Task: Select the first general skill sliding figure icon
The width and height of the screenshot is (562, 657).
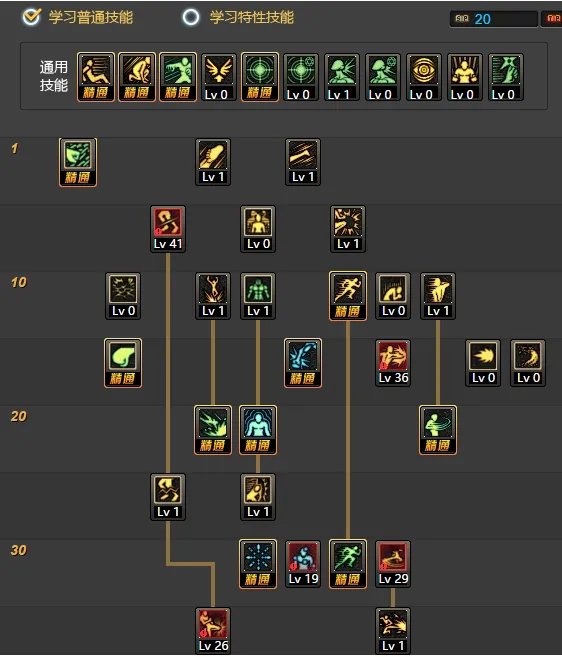Action: point(96,77)
